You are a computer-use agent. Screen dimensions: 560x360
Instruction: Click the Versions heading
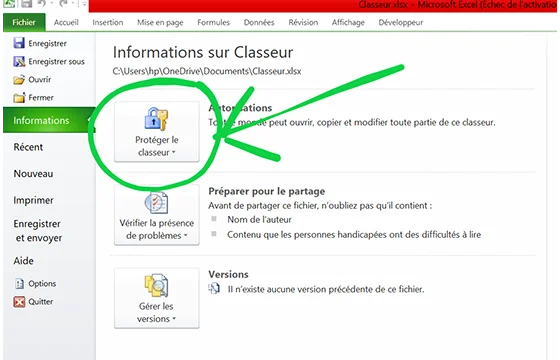(x=229, y=274)
